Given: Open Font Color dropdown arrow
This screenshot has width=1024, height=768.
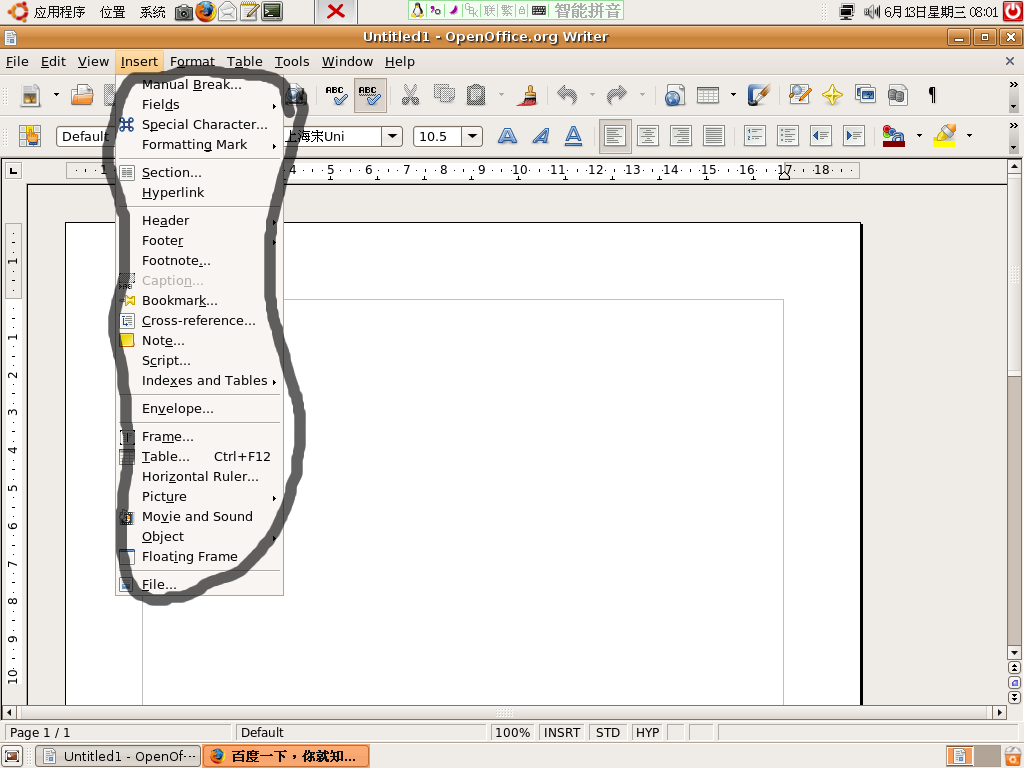Looking at the screenshot, I should click(919, 136).
